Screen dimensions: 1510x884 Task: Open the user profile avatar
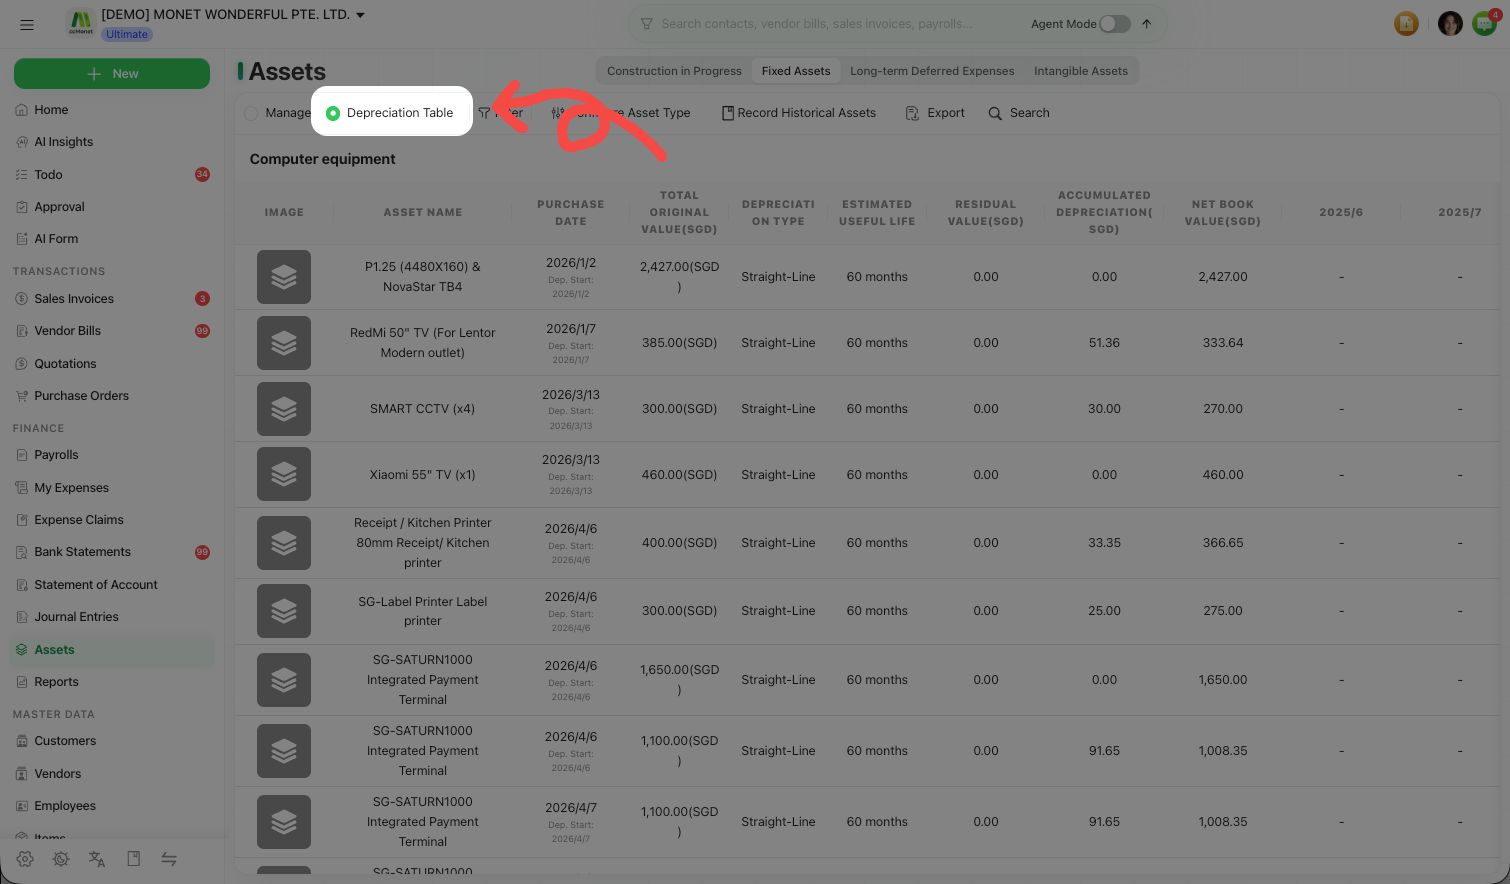[1450, 24]
